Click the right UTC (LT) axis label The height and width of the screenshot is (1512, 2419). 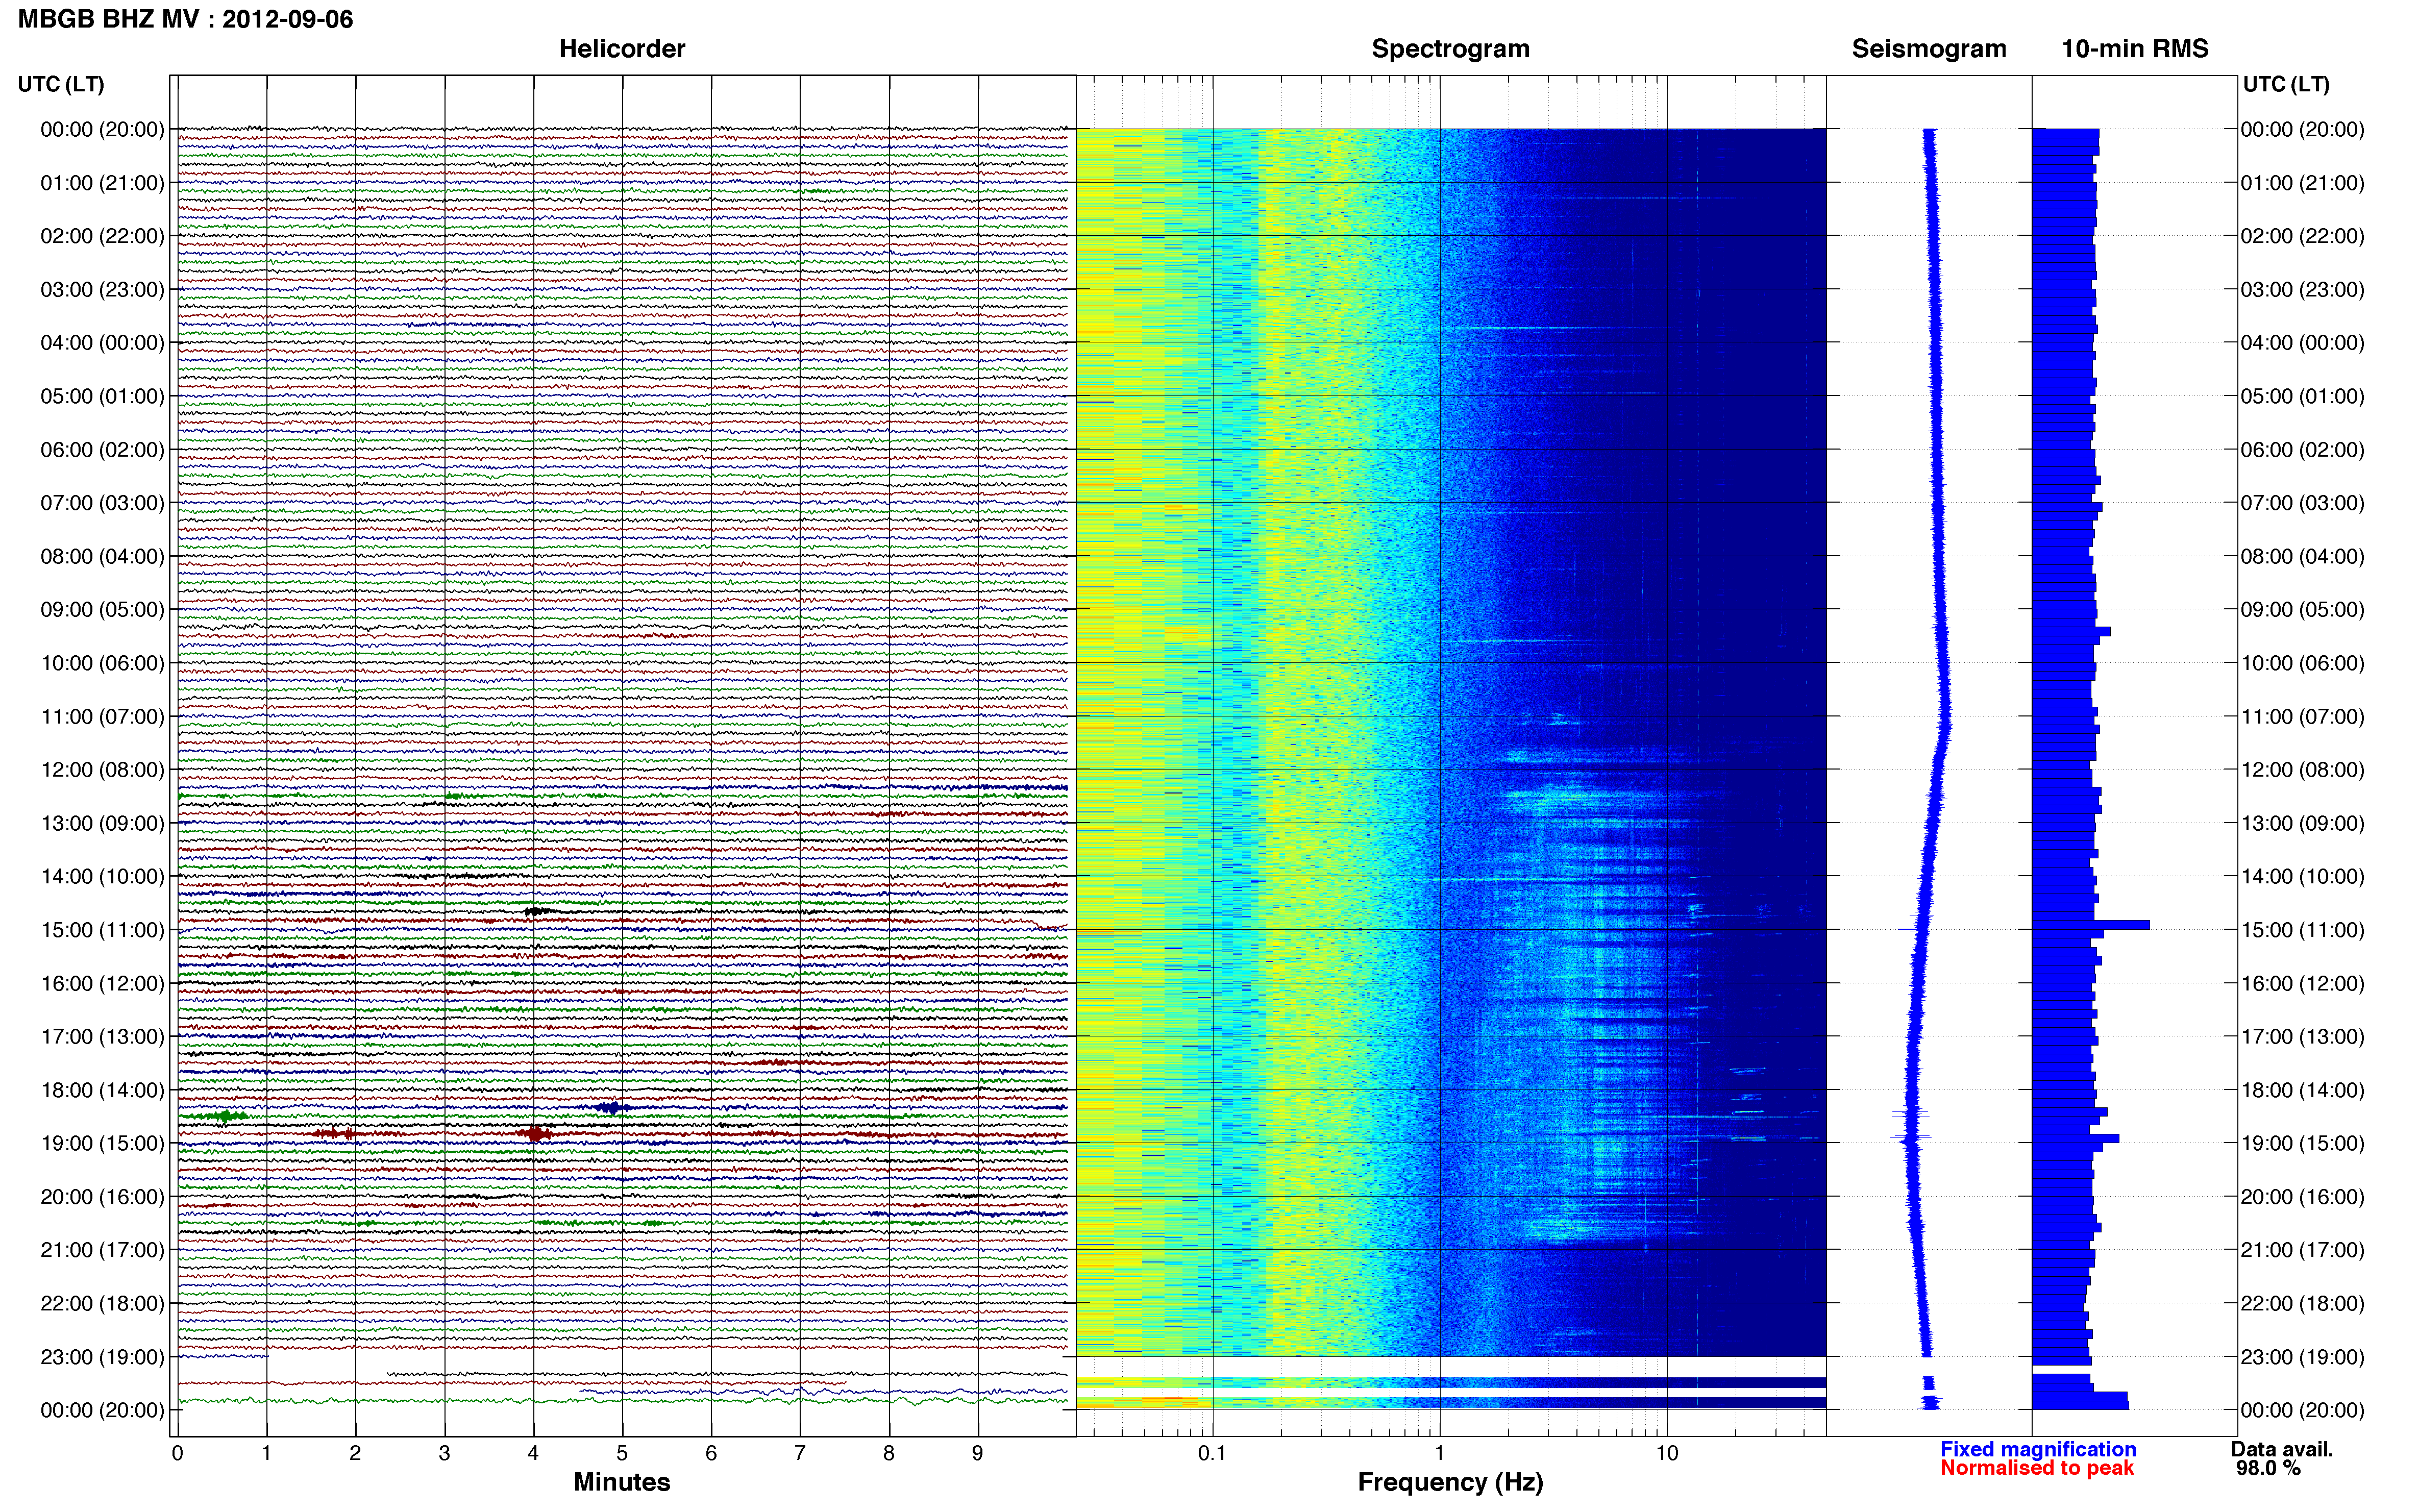2286,84
